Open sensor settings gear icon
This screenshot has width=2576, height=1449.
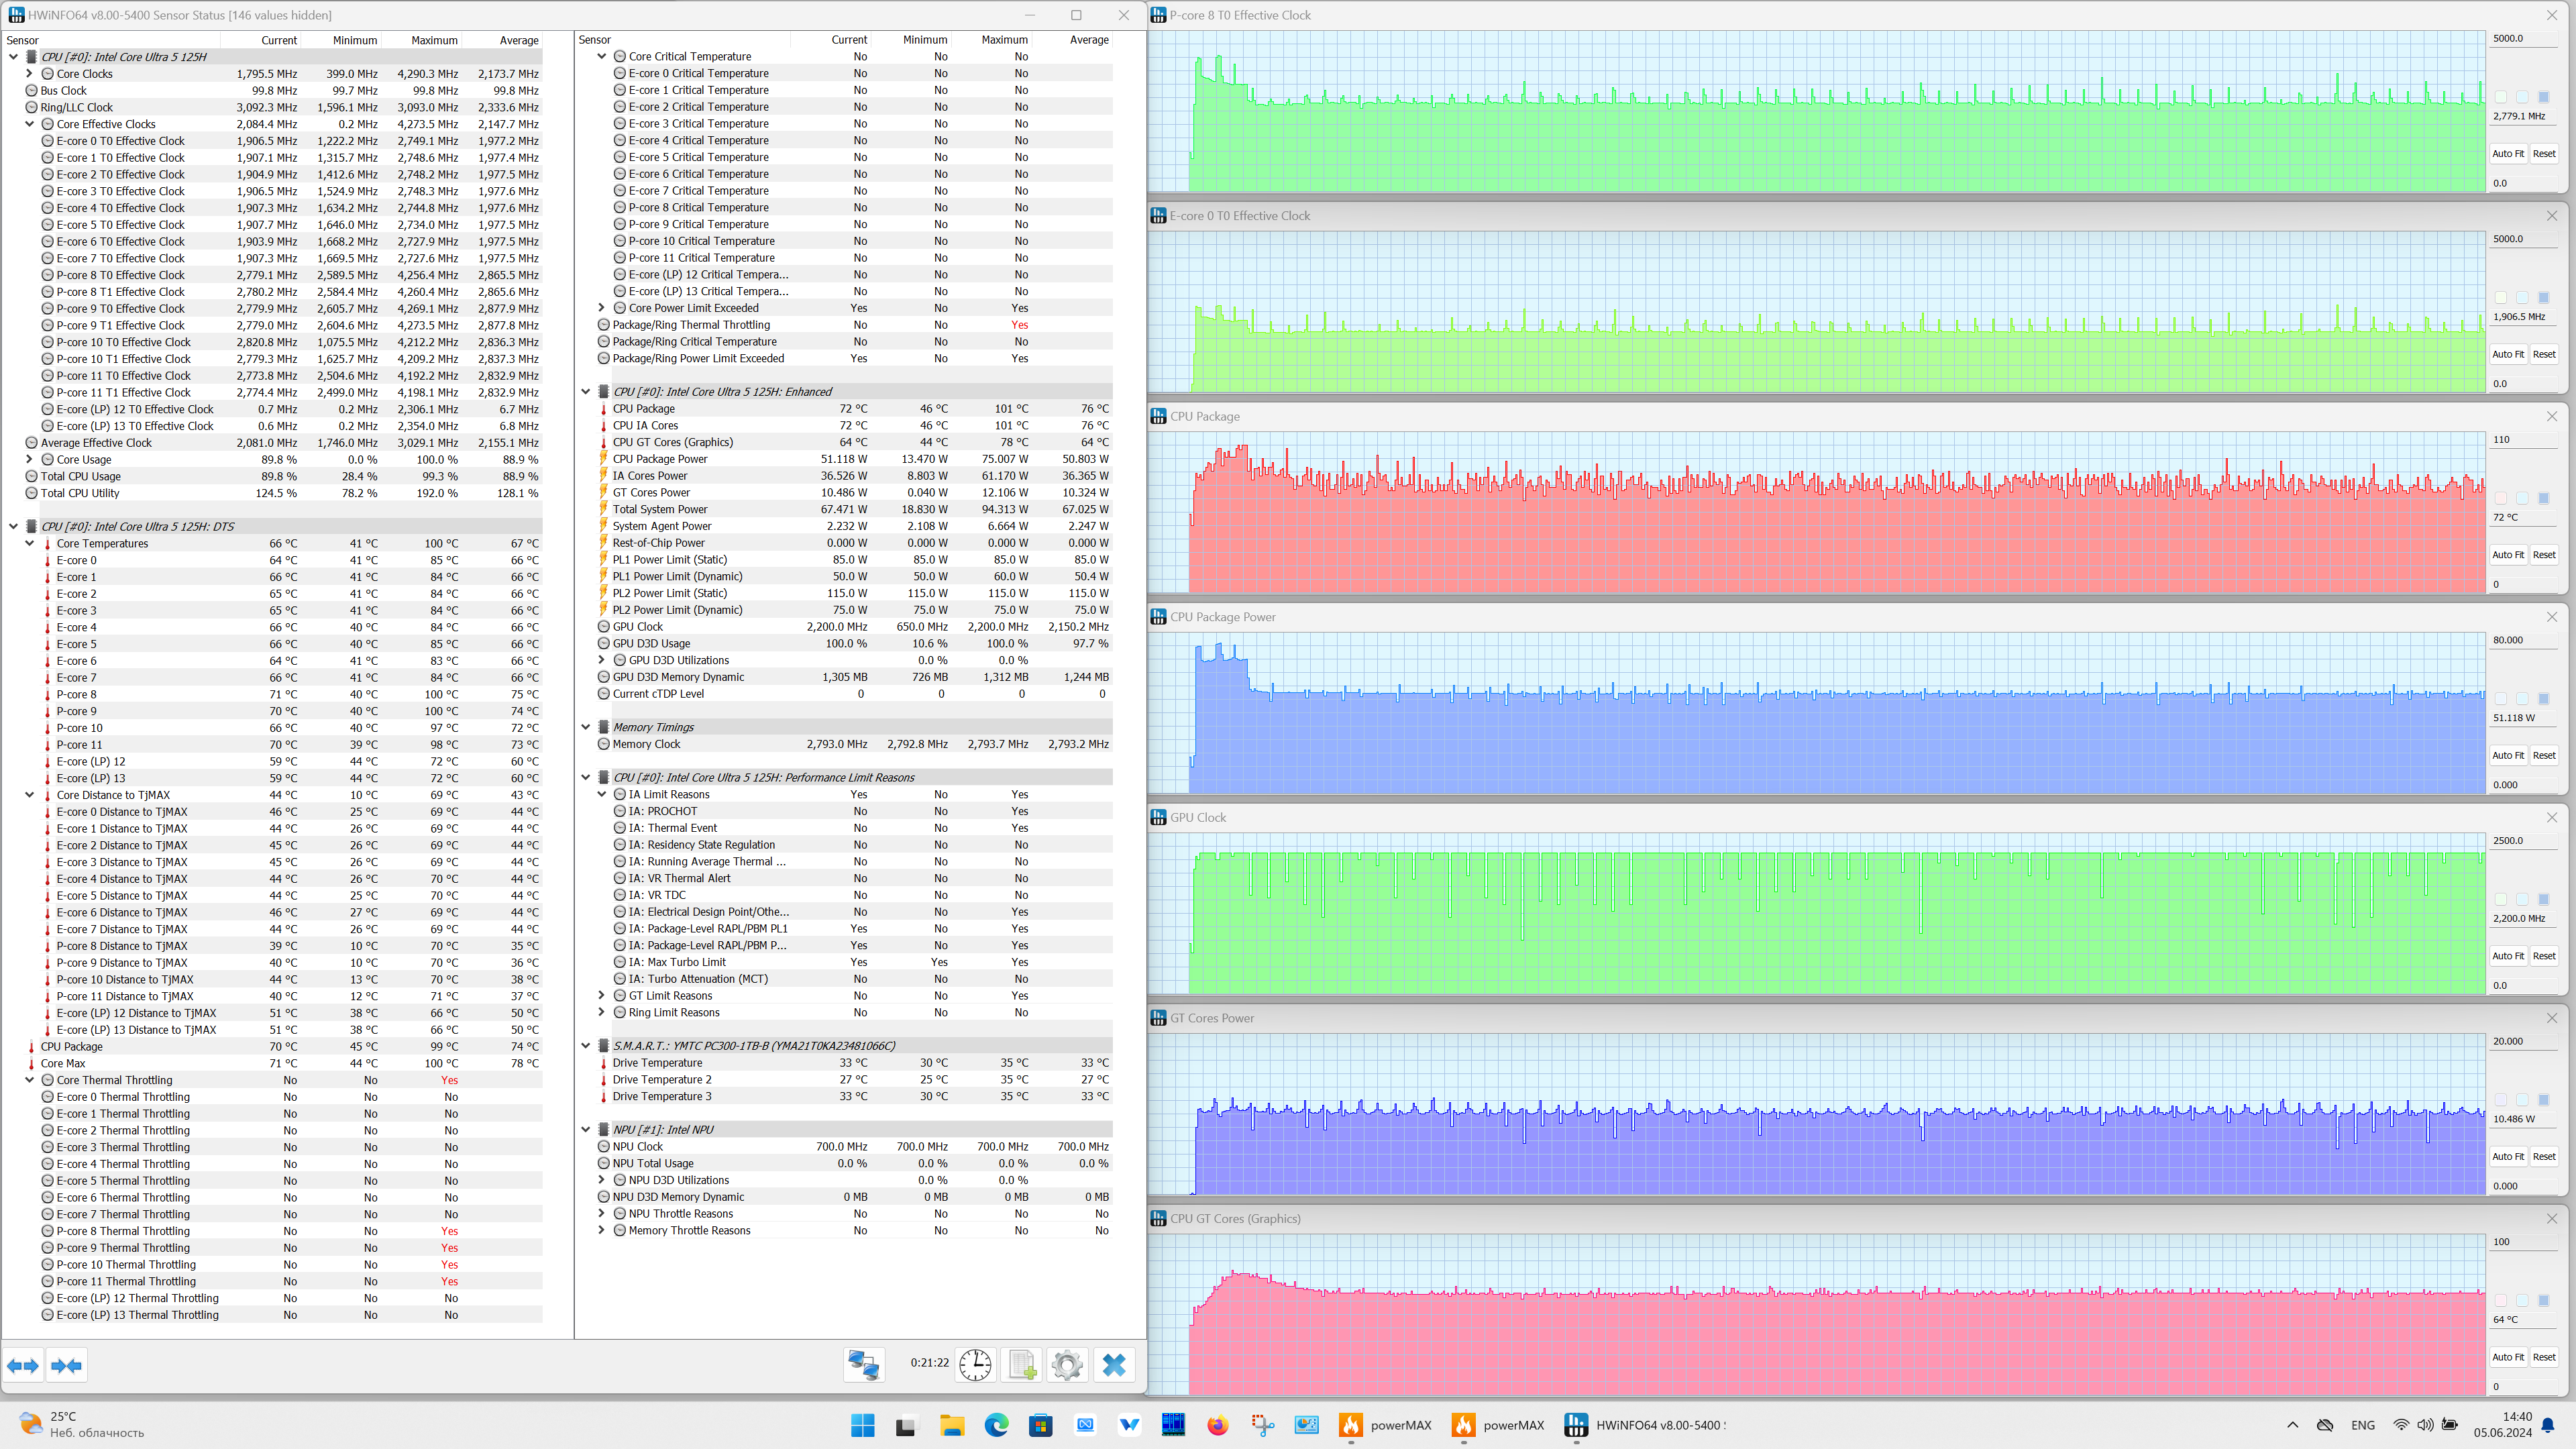[1067, 1364]
